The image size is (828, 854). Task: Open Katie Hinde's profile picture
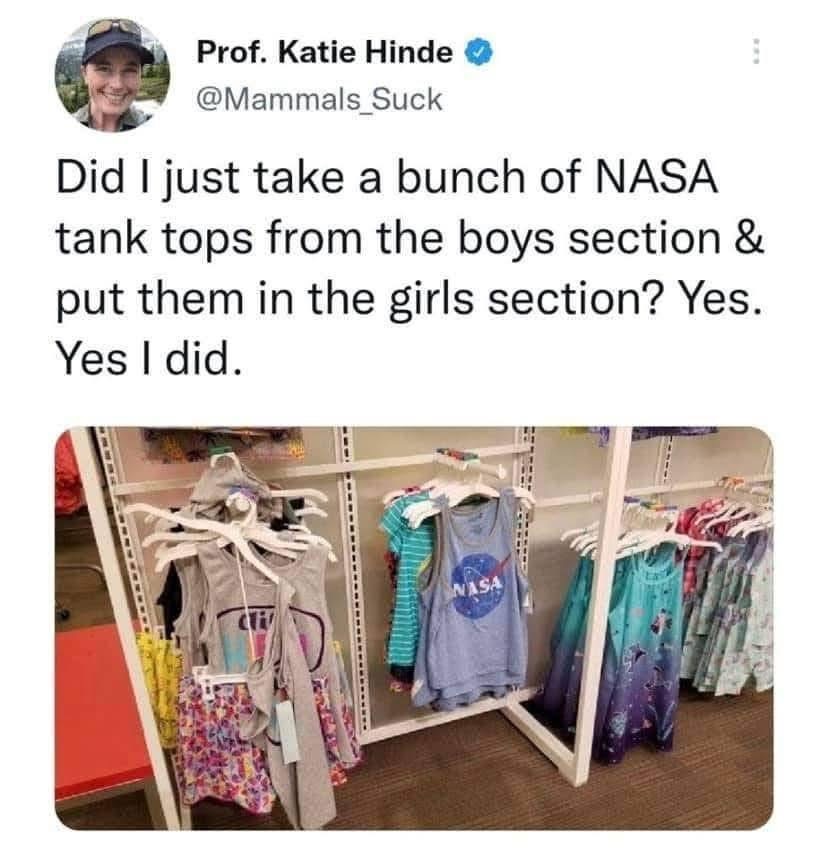click(x=112, y=75)
